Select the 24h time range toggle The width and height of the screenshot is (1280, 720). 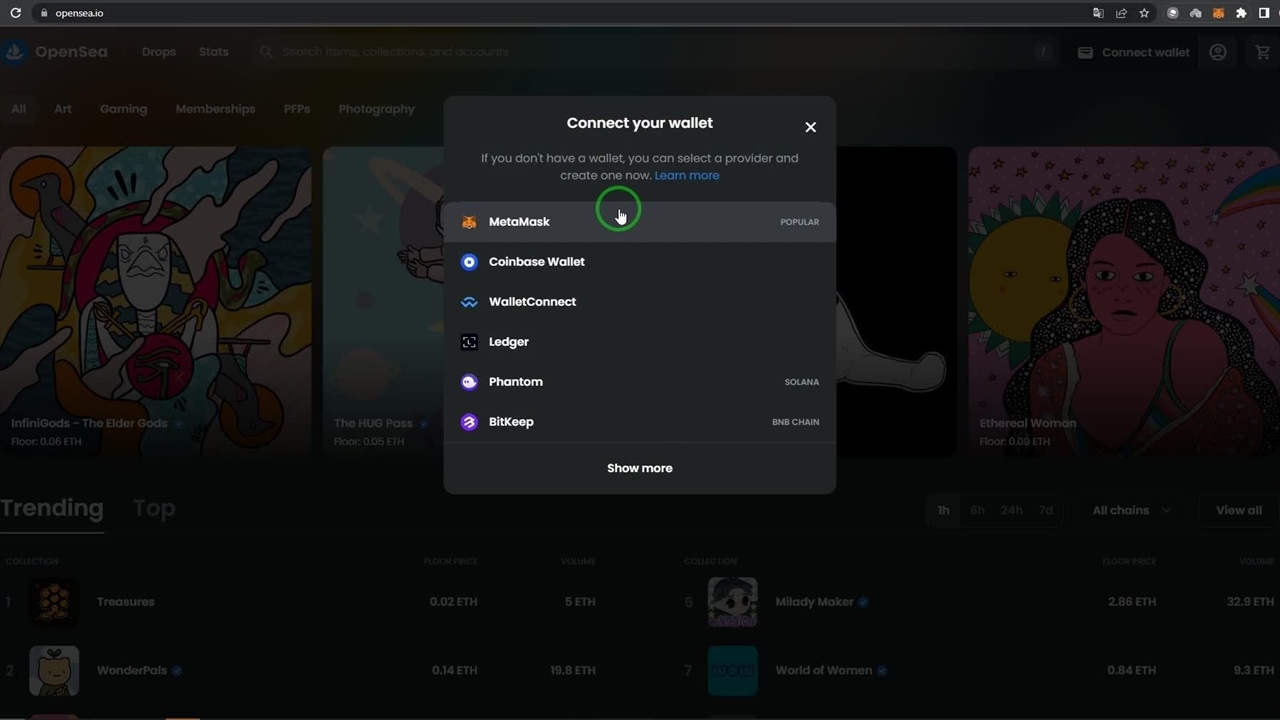[1011, 510]
